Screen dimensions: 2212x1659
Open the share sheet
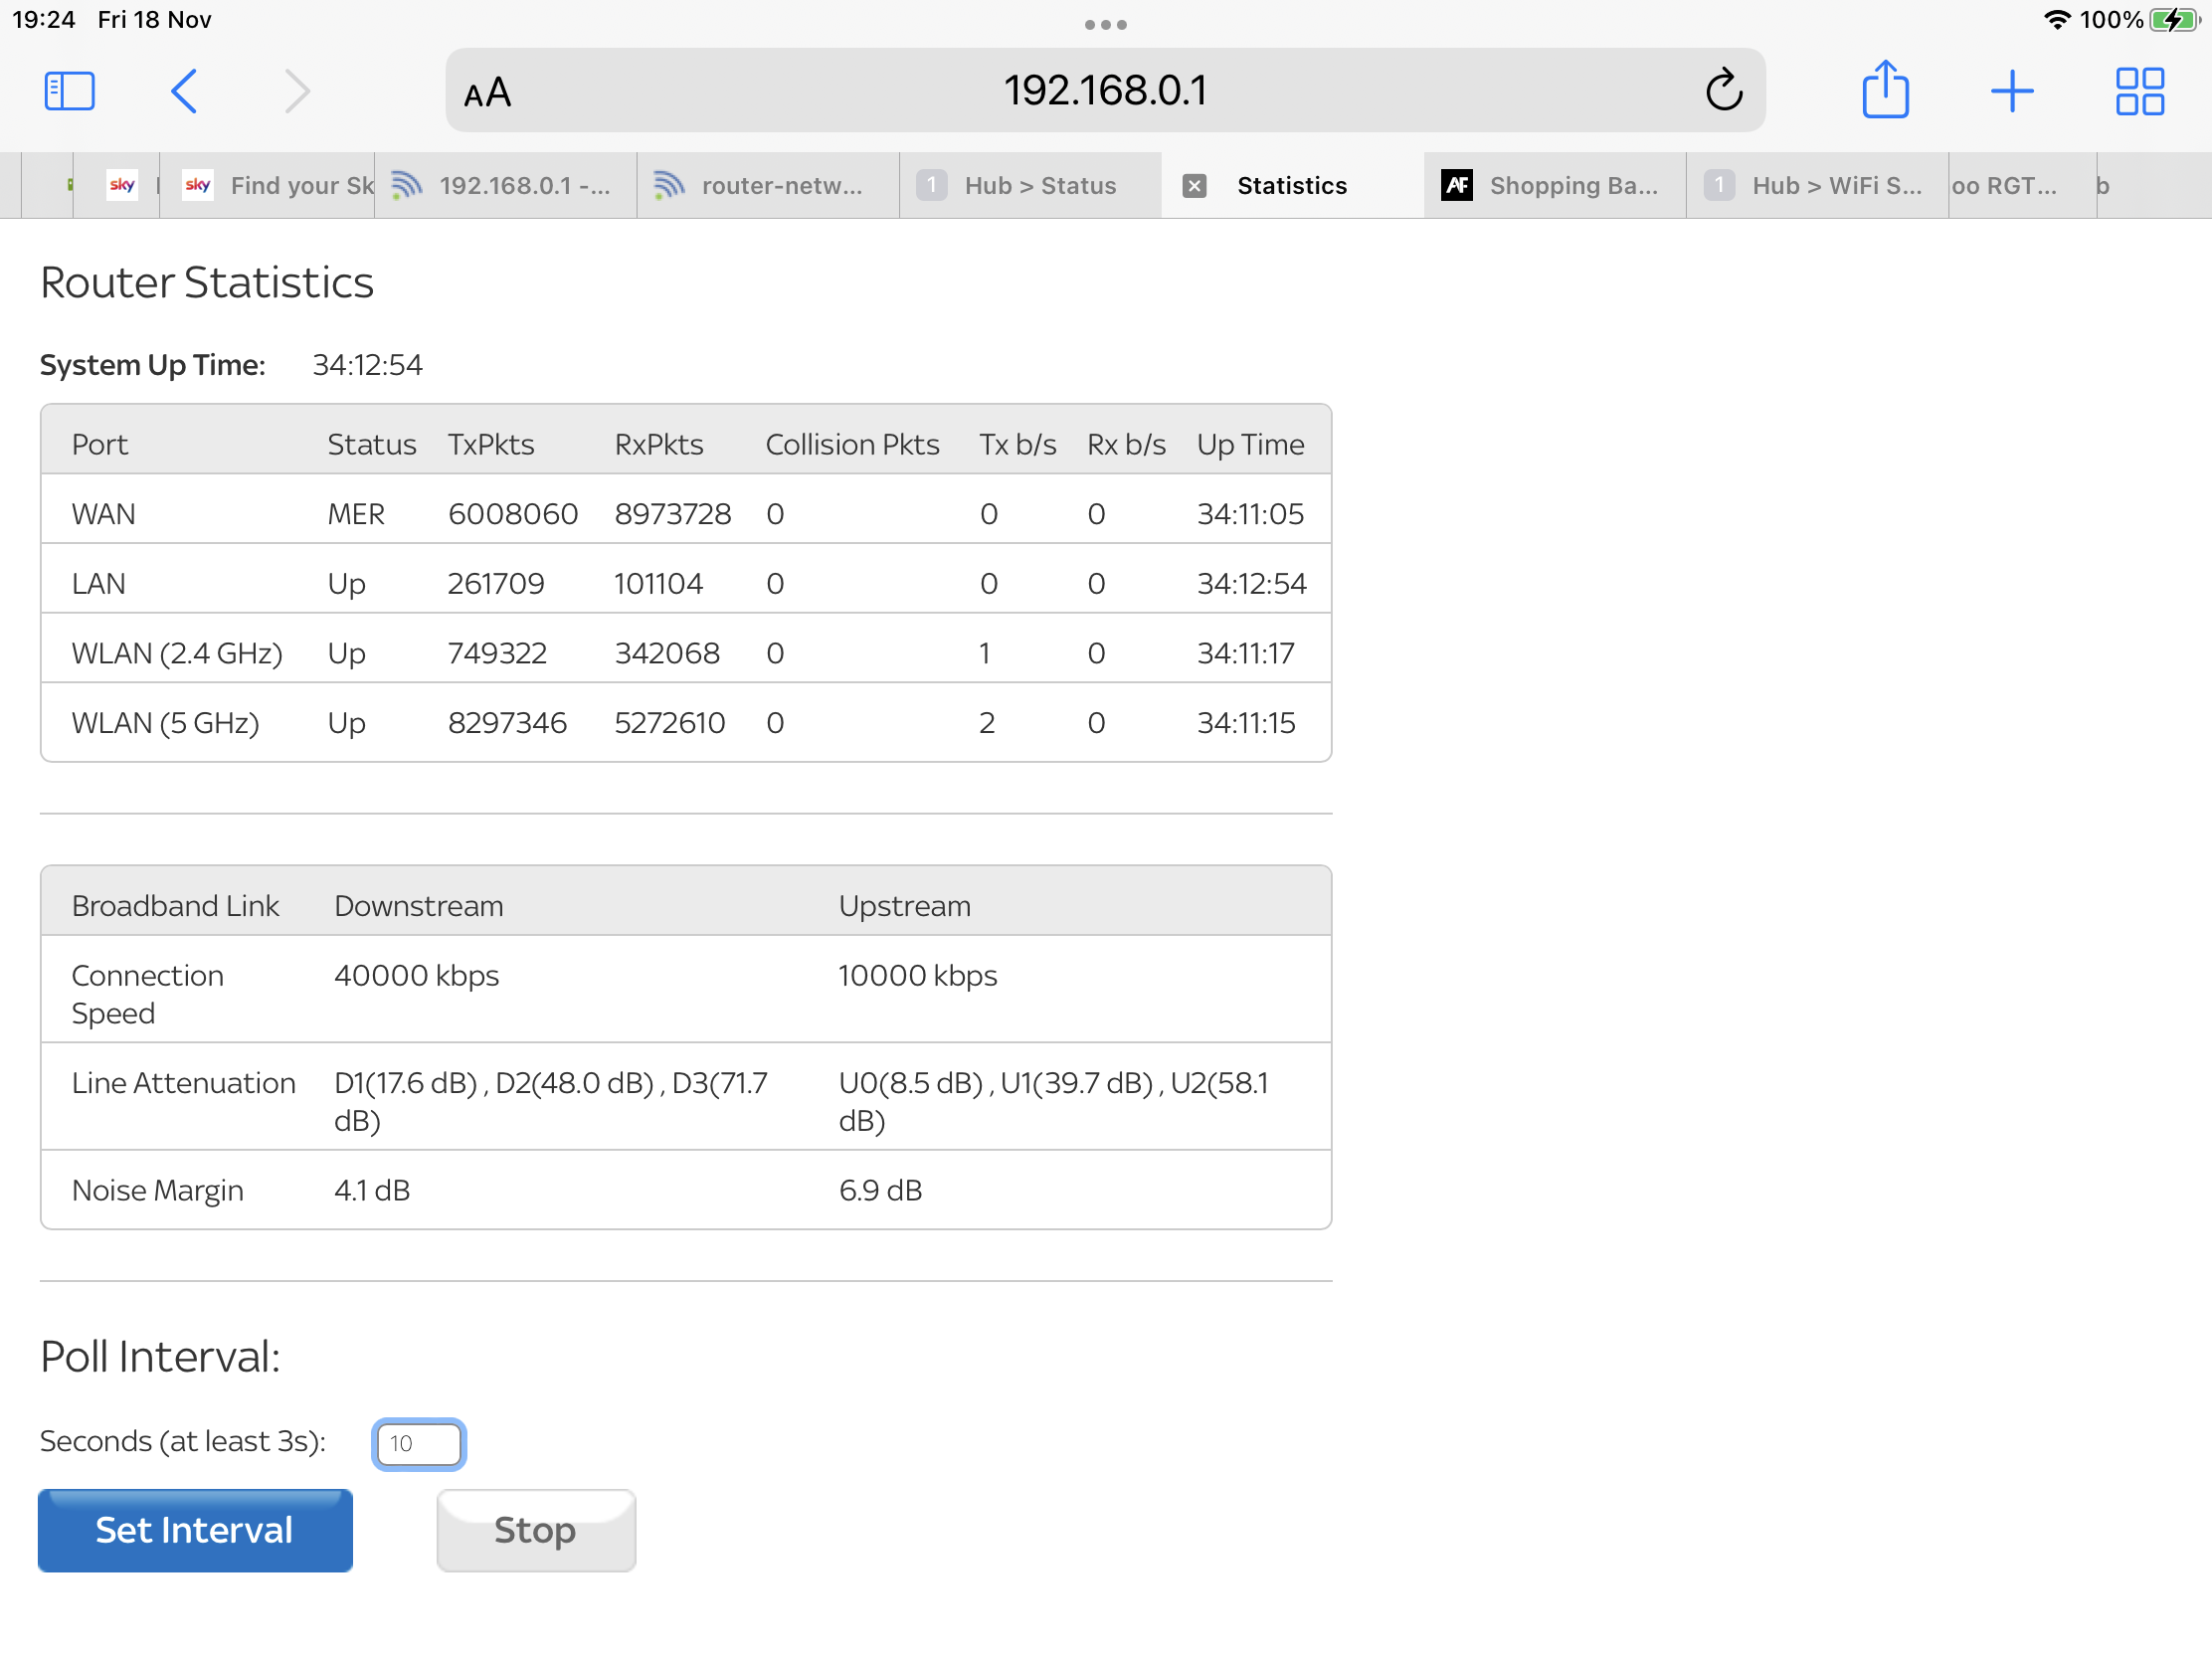[1885, 89]
